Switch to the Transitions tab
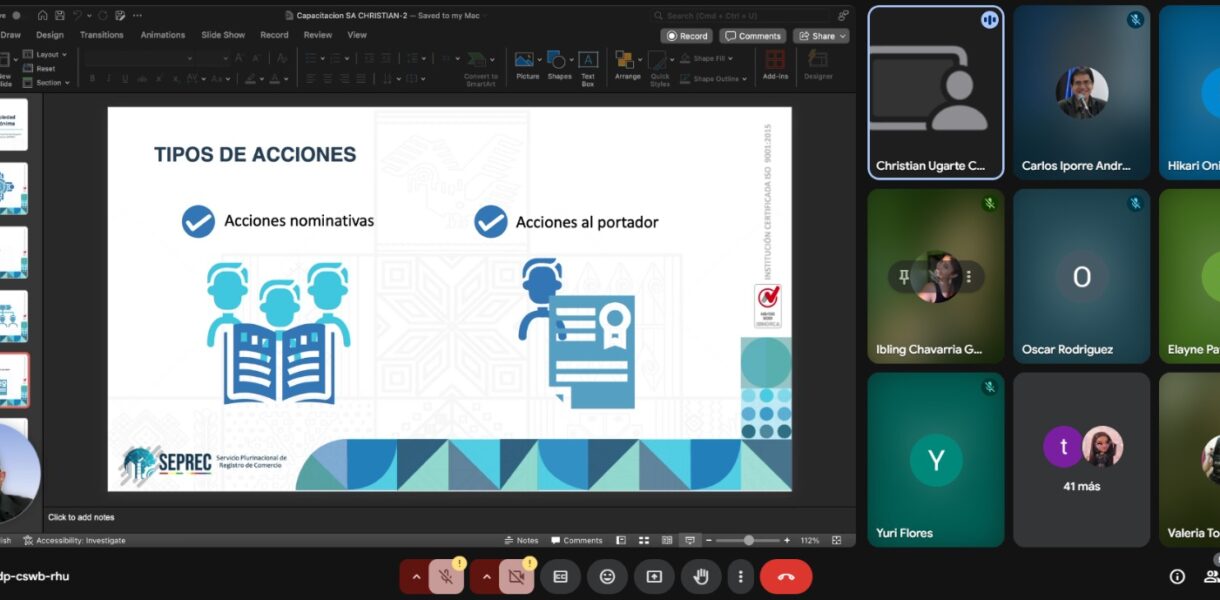 [x=102, y=35]
